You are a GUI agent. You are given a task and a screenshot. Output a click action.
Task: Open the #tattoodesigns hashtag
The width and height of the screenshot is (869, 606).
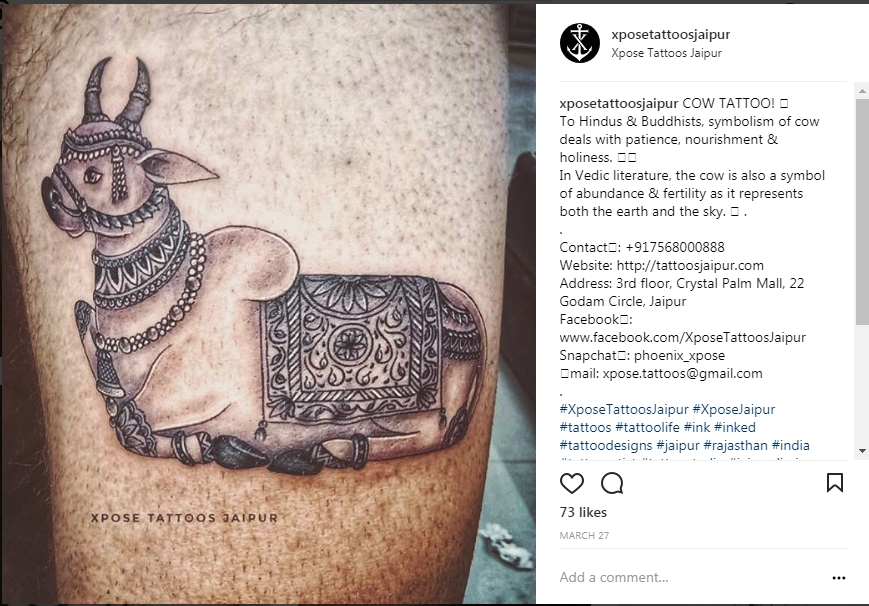pyautogui.click(x=606, y=445)
